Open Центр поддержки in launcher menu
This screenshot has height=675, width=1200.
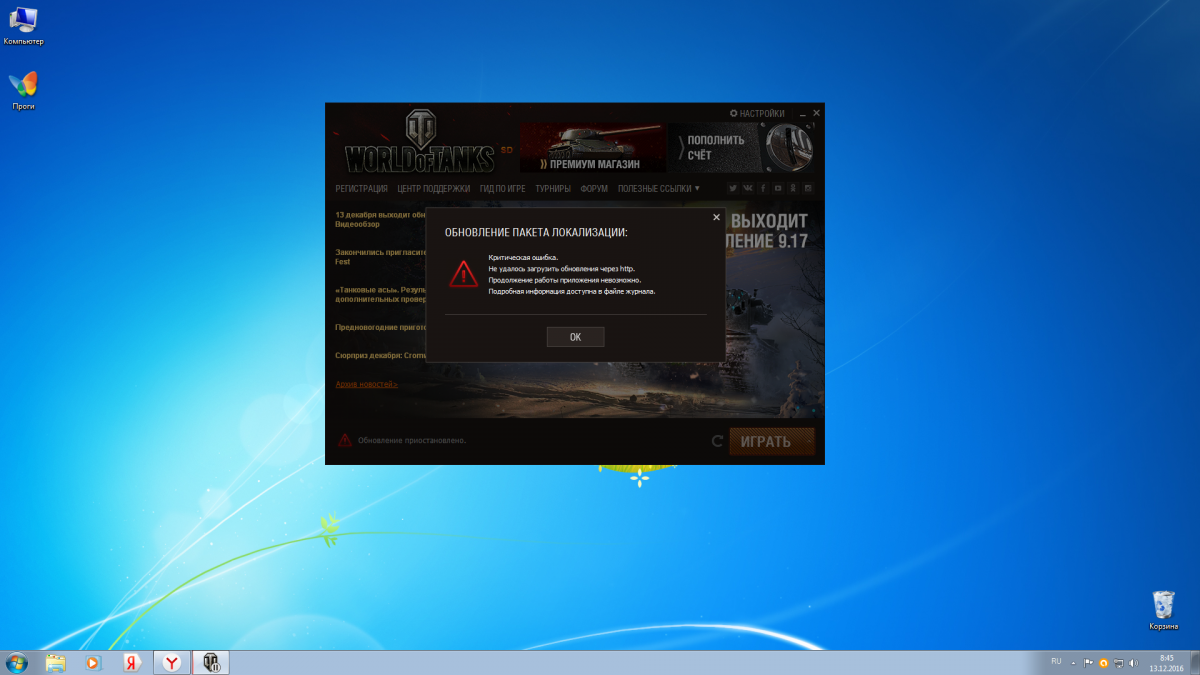433,188
